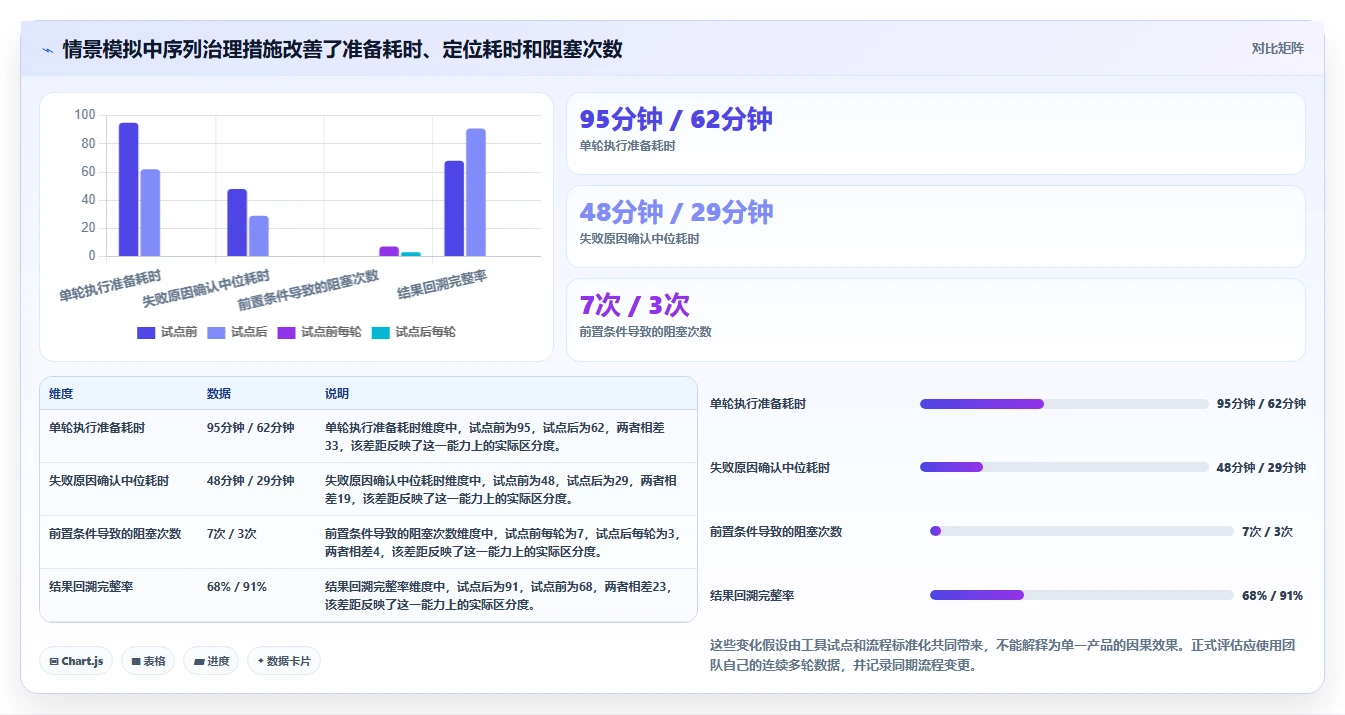Click 68% / 91% value beside the progress bar
1345x715 pixels.
(1272, 595)
